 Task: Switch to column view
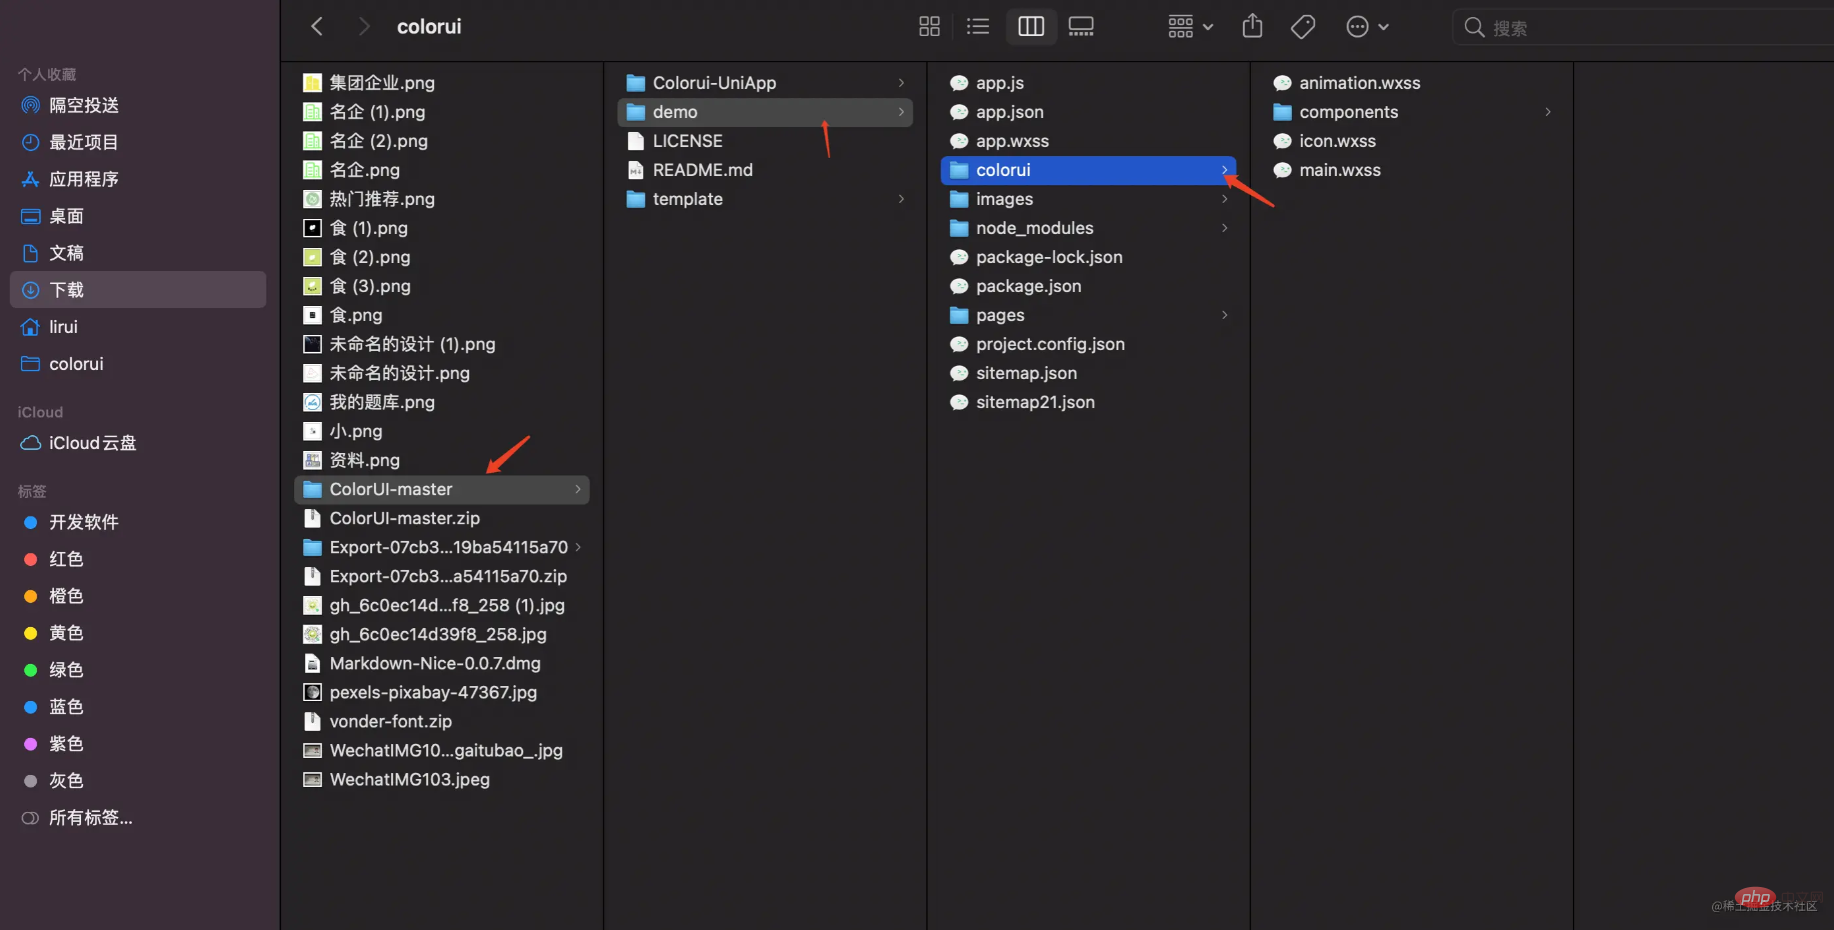(1031, 27)
